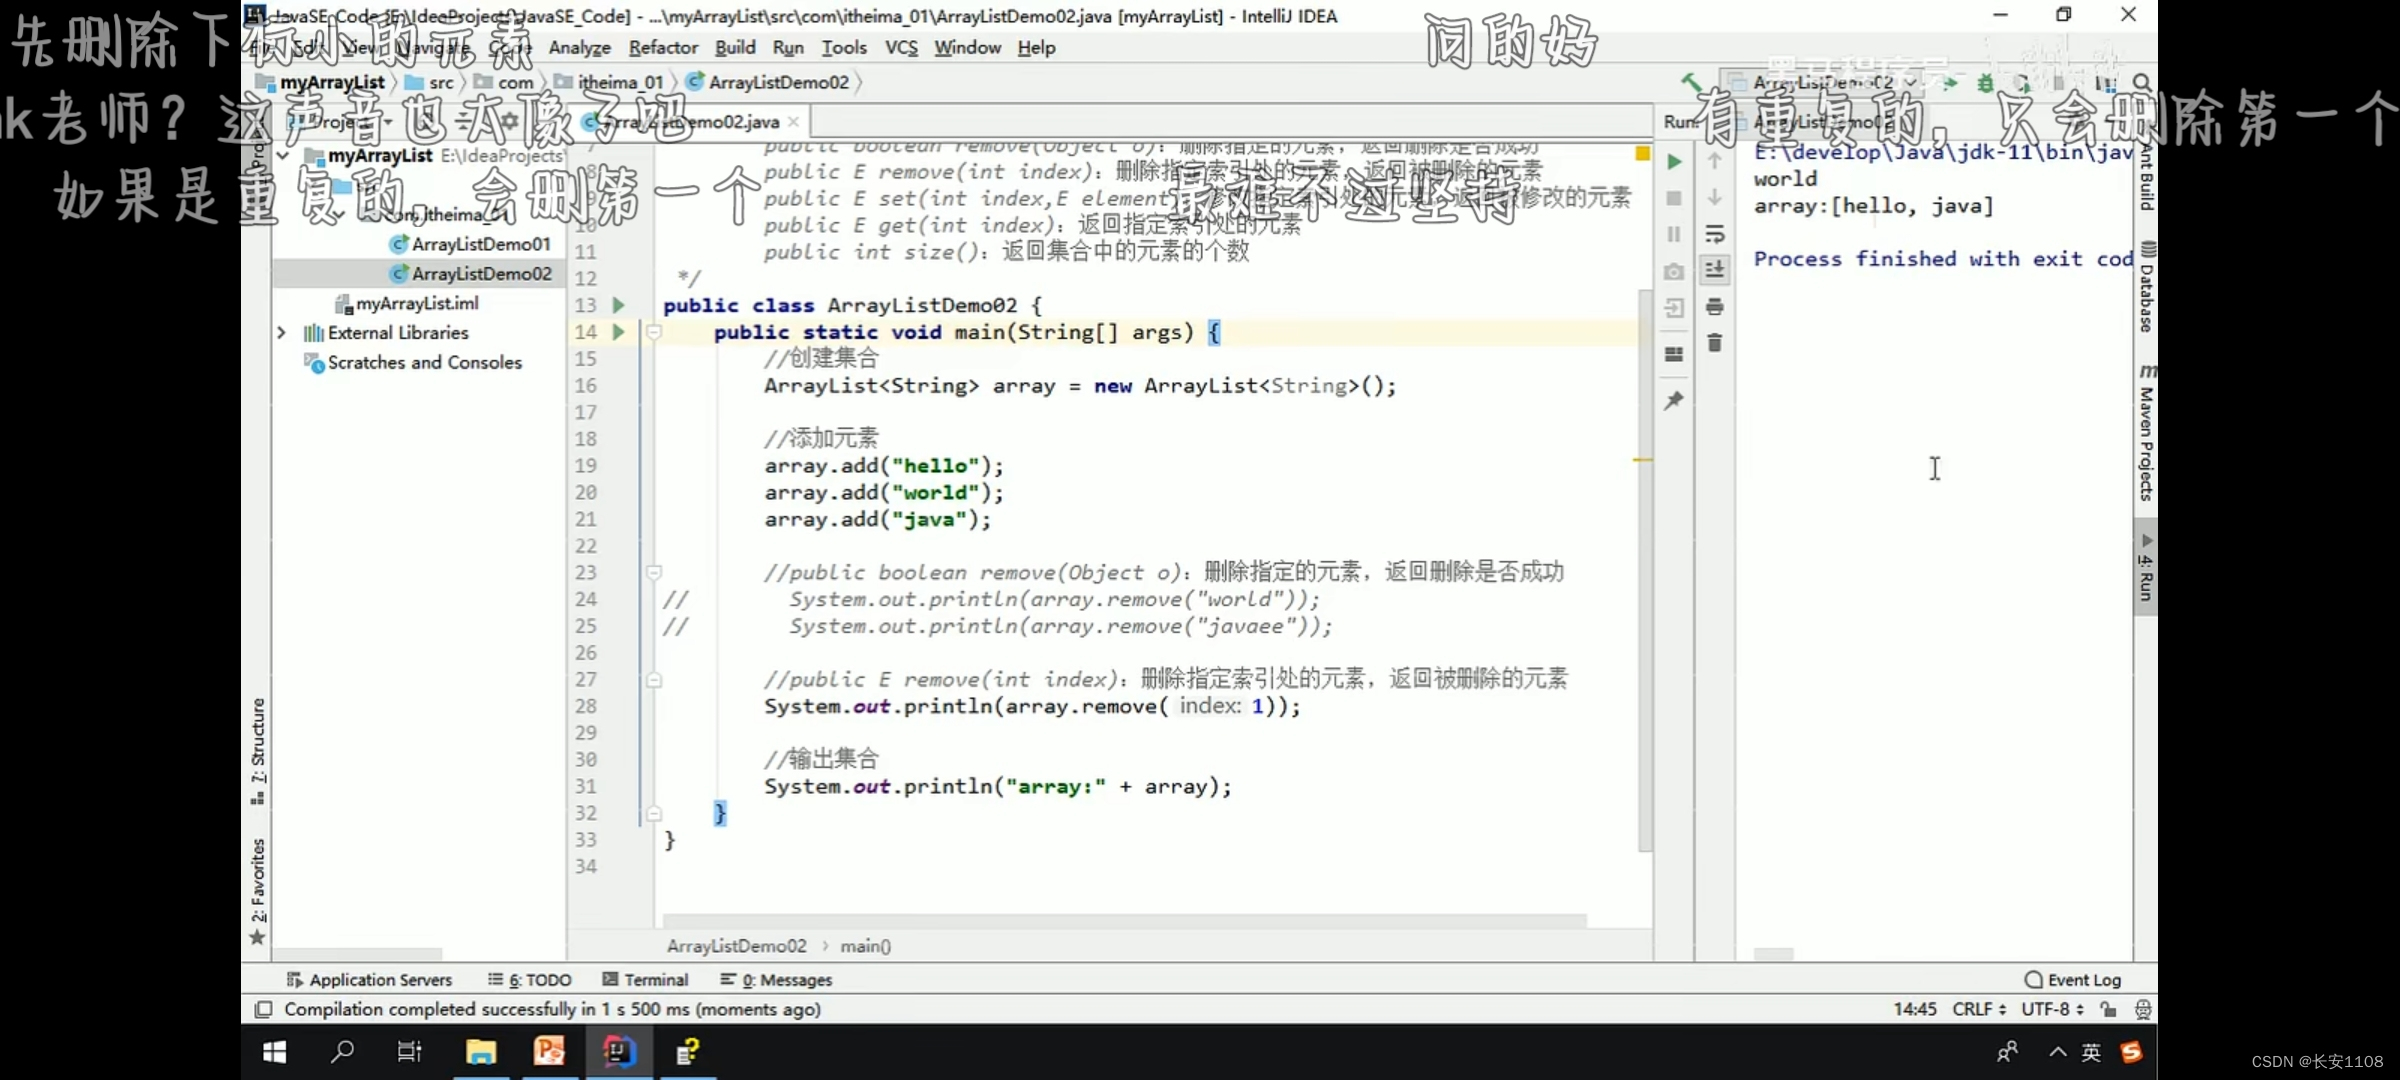Pin the Run tab with the pin icon
The width and height of the screenshot is (2400, 1080).
coord(1674,400)
